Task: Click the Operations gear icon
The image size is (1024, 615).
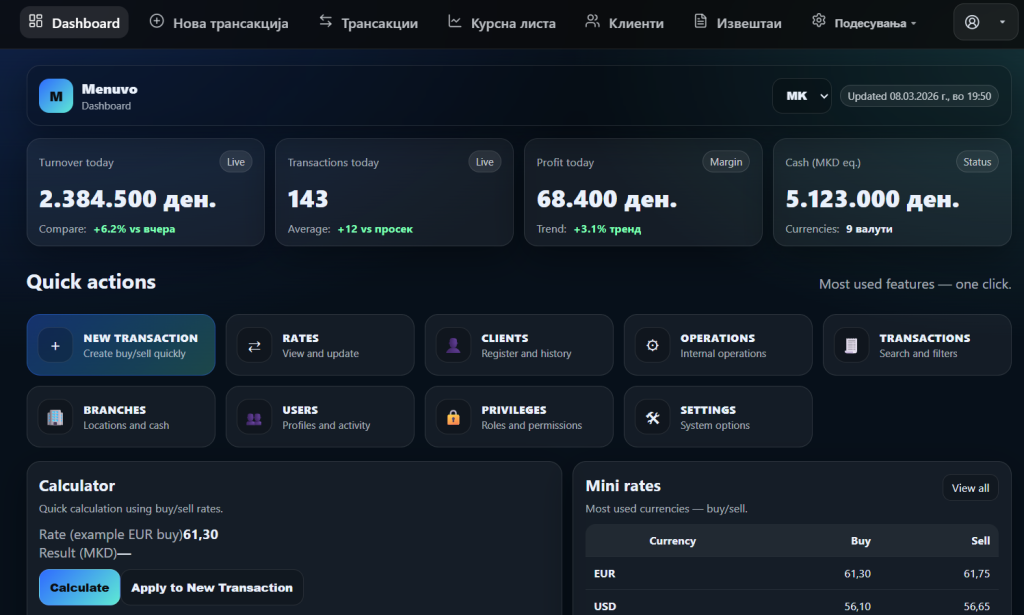Action: pyautogui.click(x=652, y=346)
